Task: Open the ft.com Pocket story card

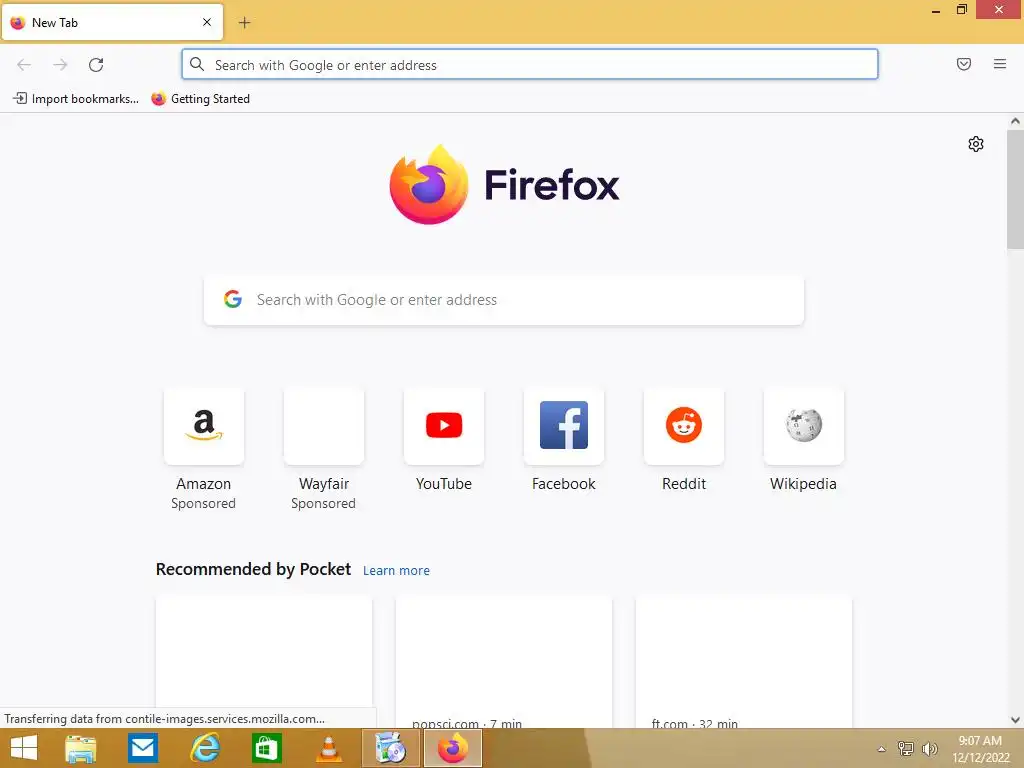Action: 744,661
